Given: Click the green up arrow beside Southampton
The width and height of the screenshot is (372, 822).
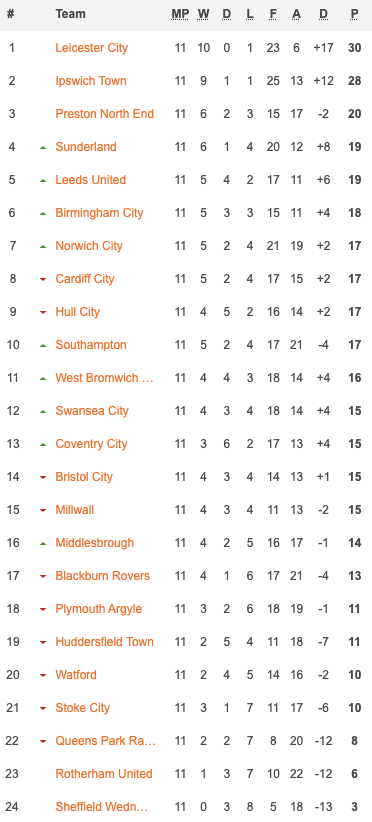Looking at the screenshot, I should (43, 346).
